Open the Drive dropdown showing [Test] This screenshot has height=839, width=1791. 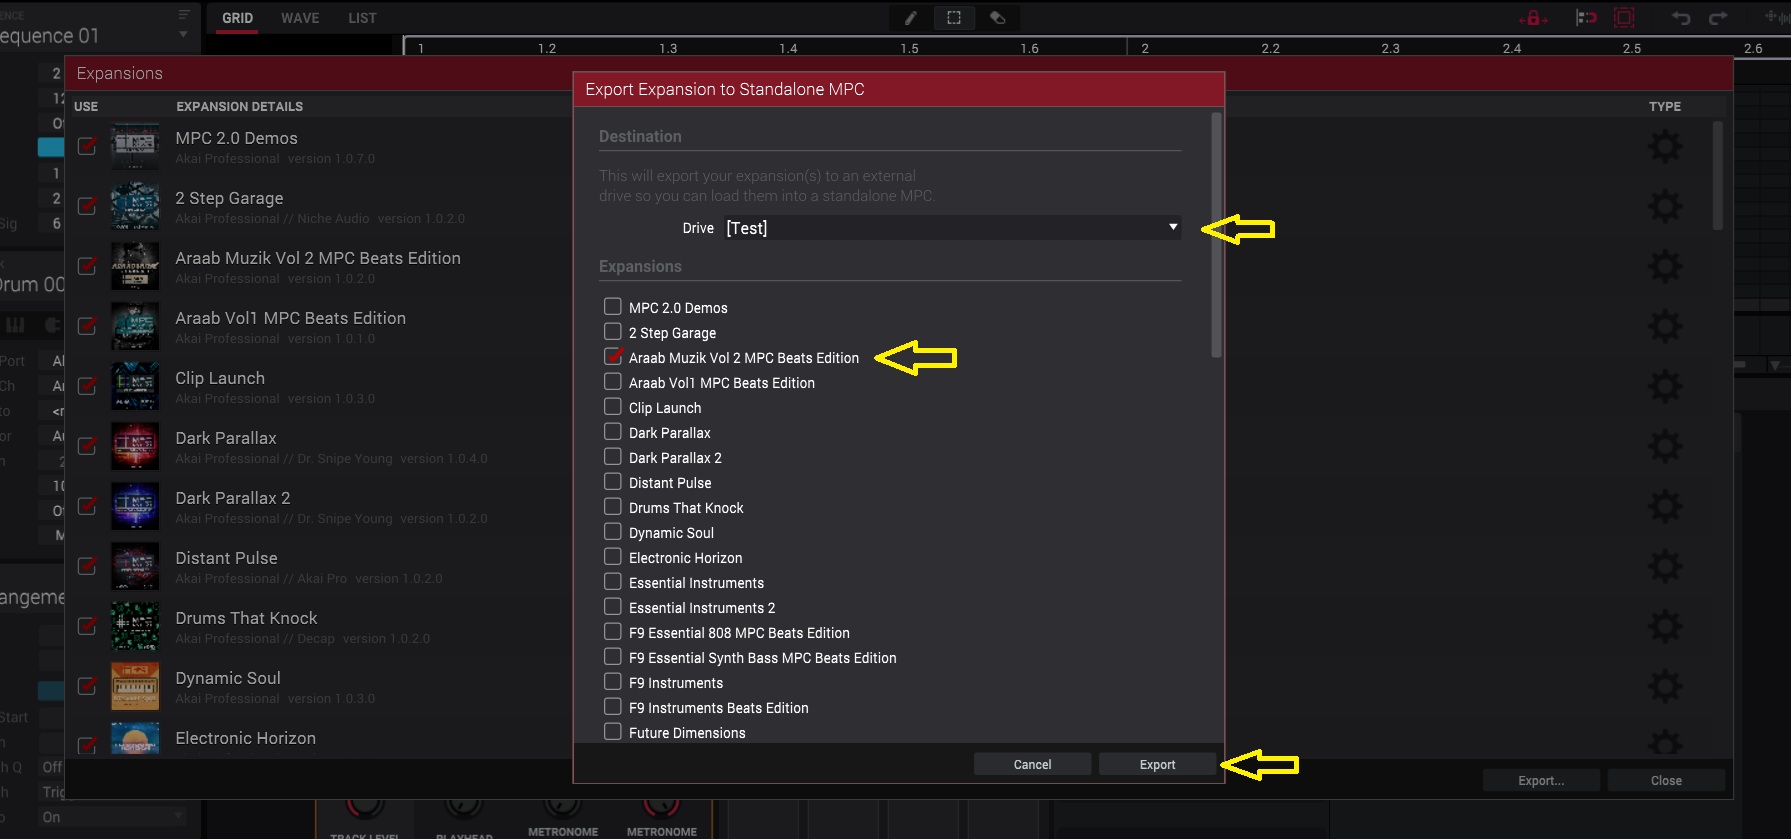pos(952,228)
